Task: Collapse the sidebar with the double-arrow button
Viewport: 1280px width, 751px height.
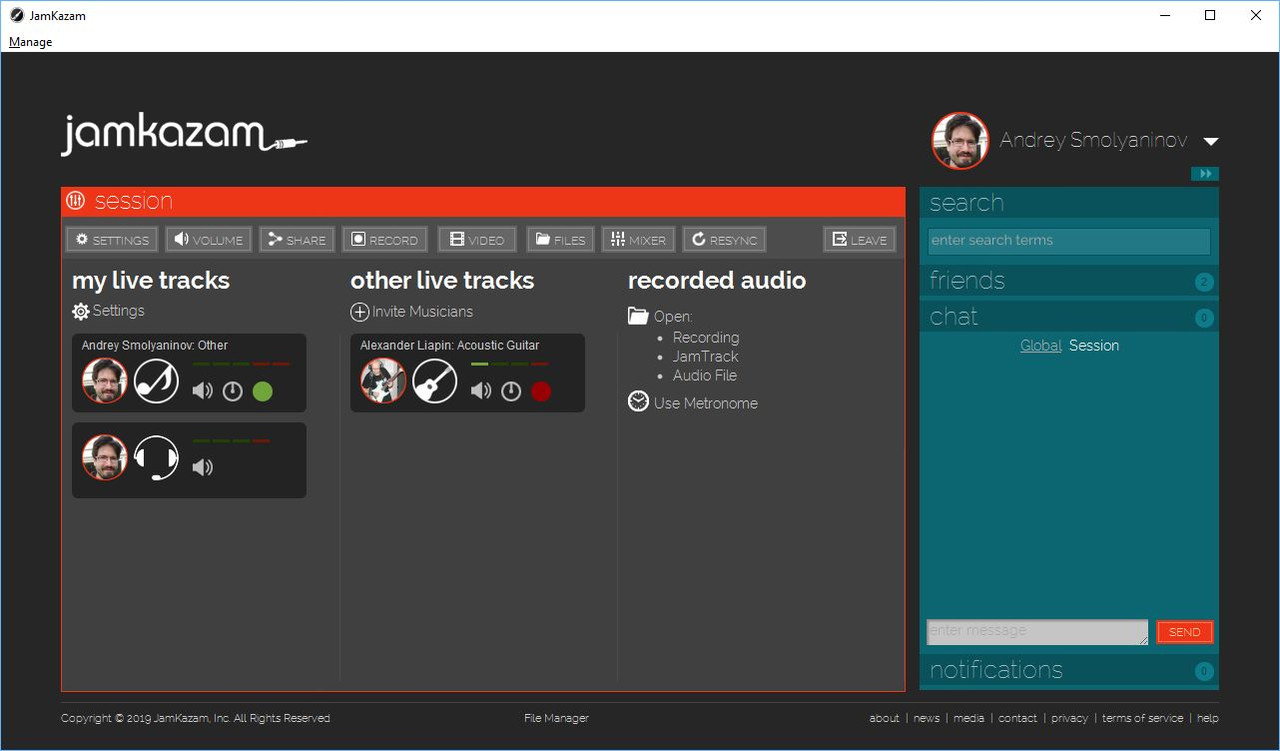Action: click(x=1205, y=174)
